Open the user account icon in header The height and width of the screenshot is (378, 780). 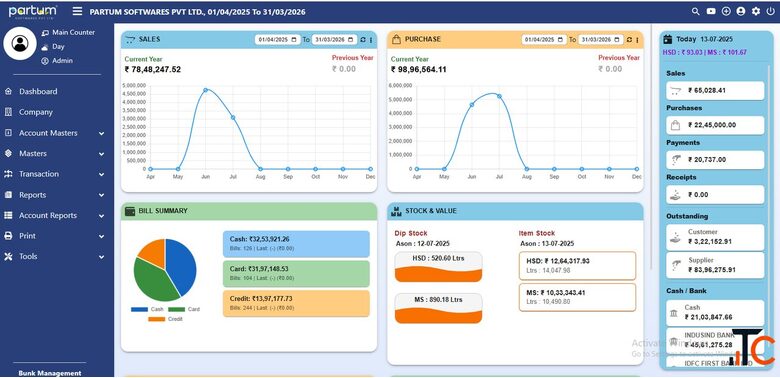741,11
